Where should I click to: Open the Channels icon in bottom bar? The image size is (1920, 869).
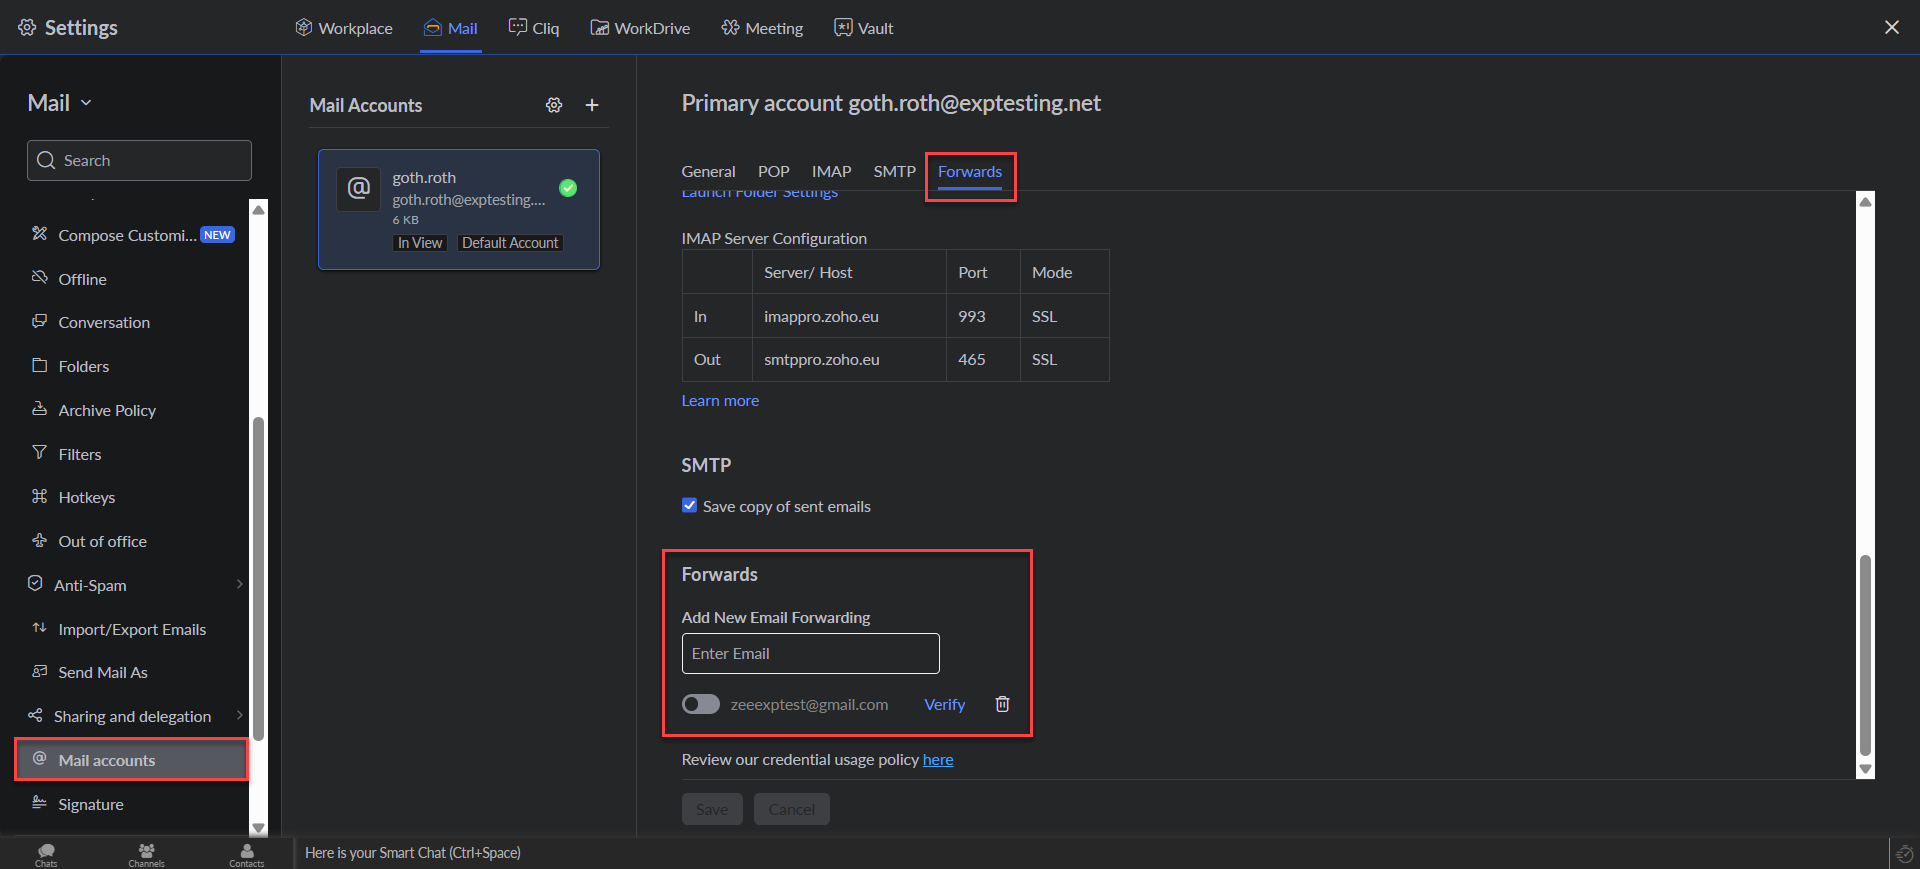pos(146,853)
